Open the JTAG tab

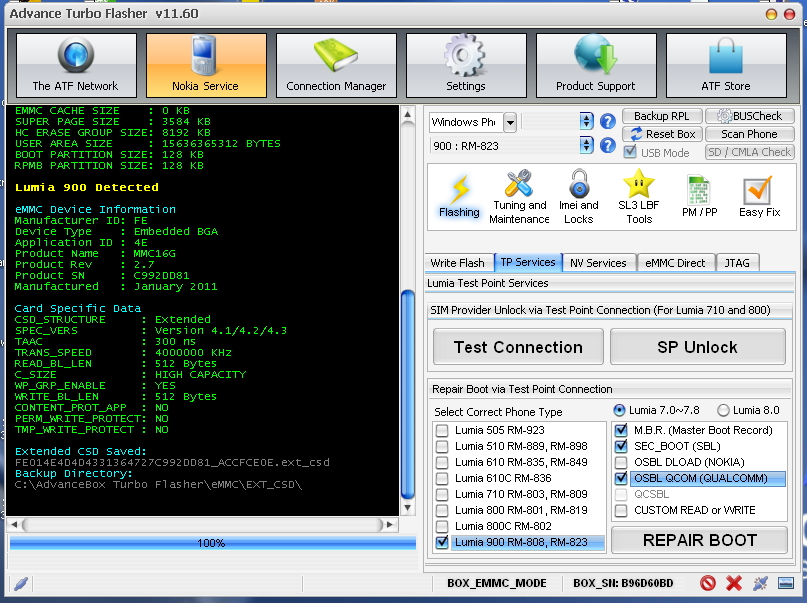(737, 263)
